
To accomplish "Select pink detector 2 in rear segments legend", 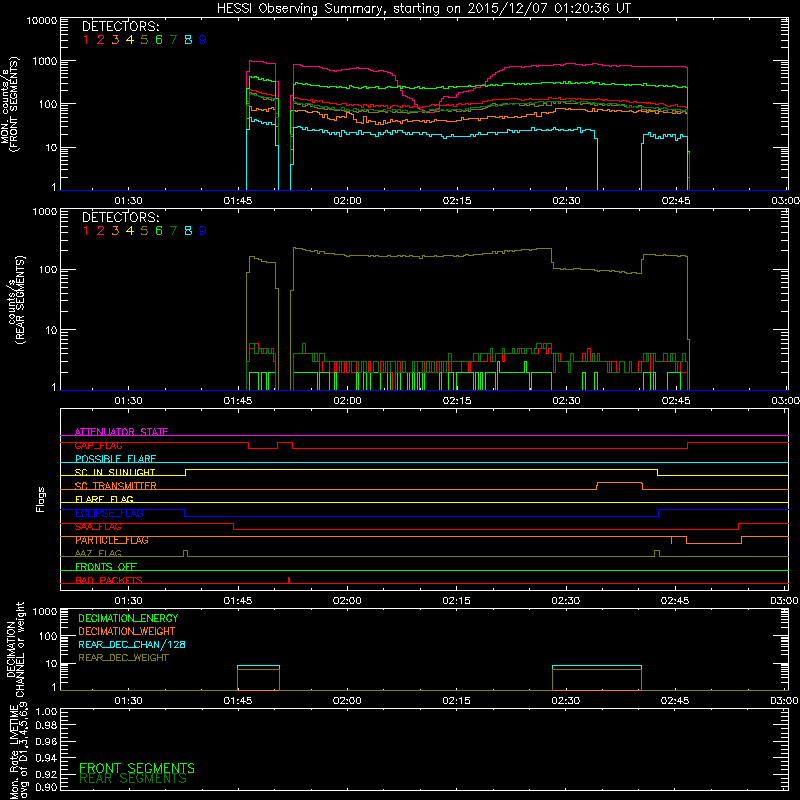I will (x=101, y=231).
